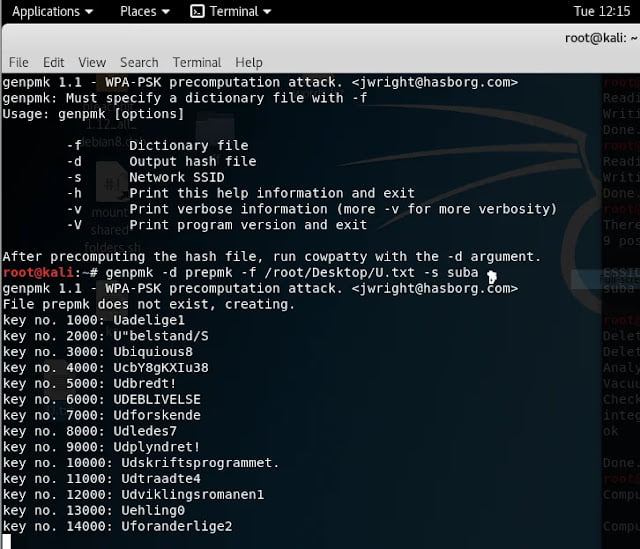Image resolution: width=640 pixels, height=549 pixels.
Task: Click the '-d Output hash file' option line
Action: pyautogui.click(x=162, y=161)
